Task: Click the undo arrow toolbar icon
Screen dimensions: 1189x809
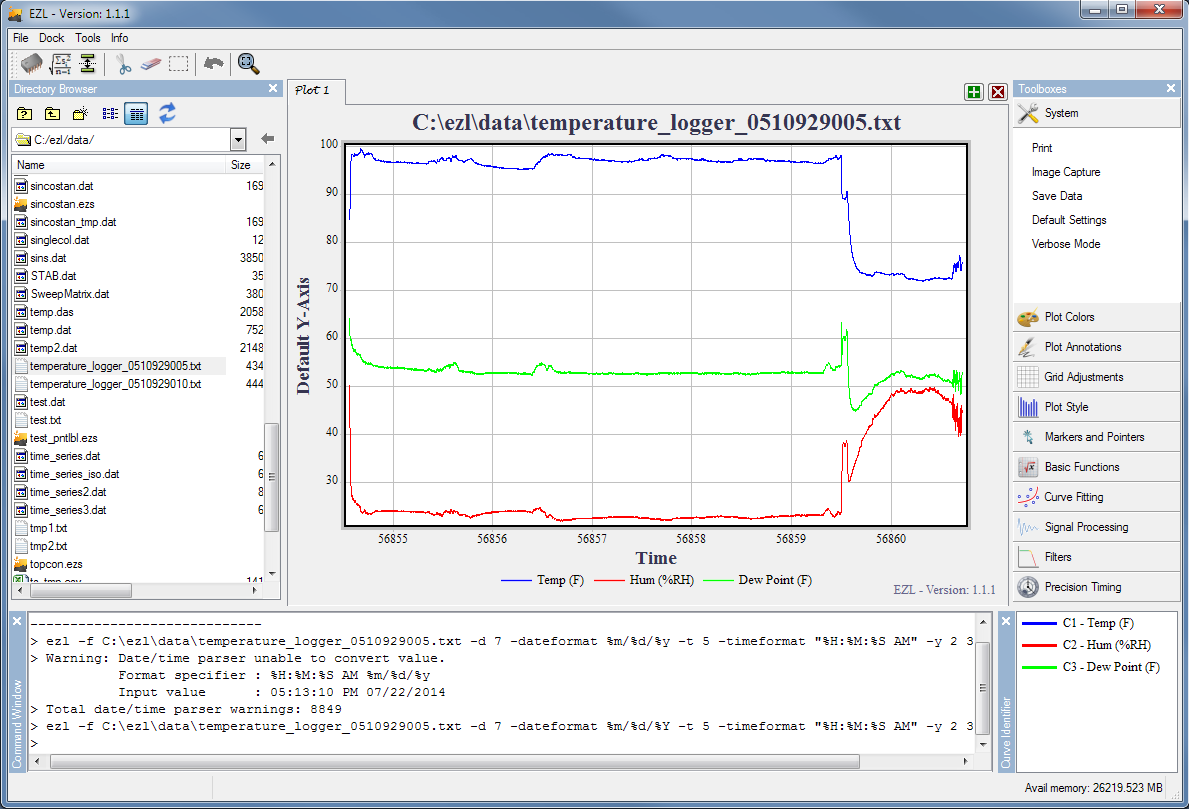Action: pos(214,64)
